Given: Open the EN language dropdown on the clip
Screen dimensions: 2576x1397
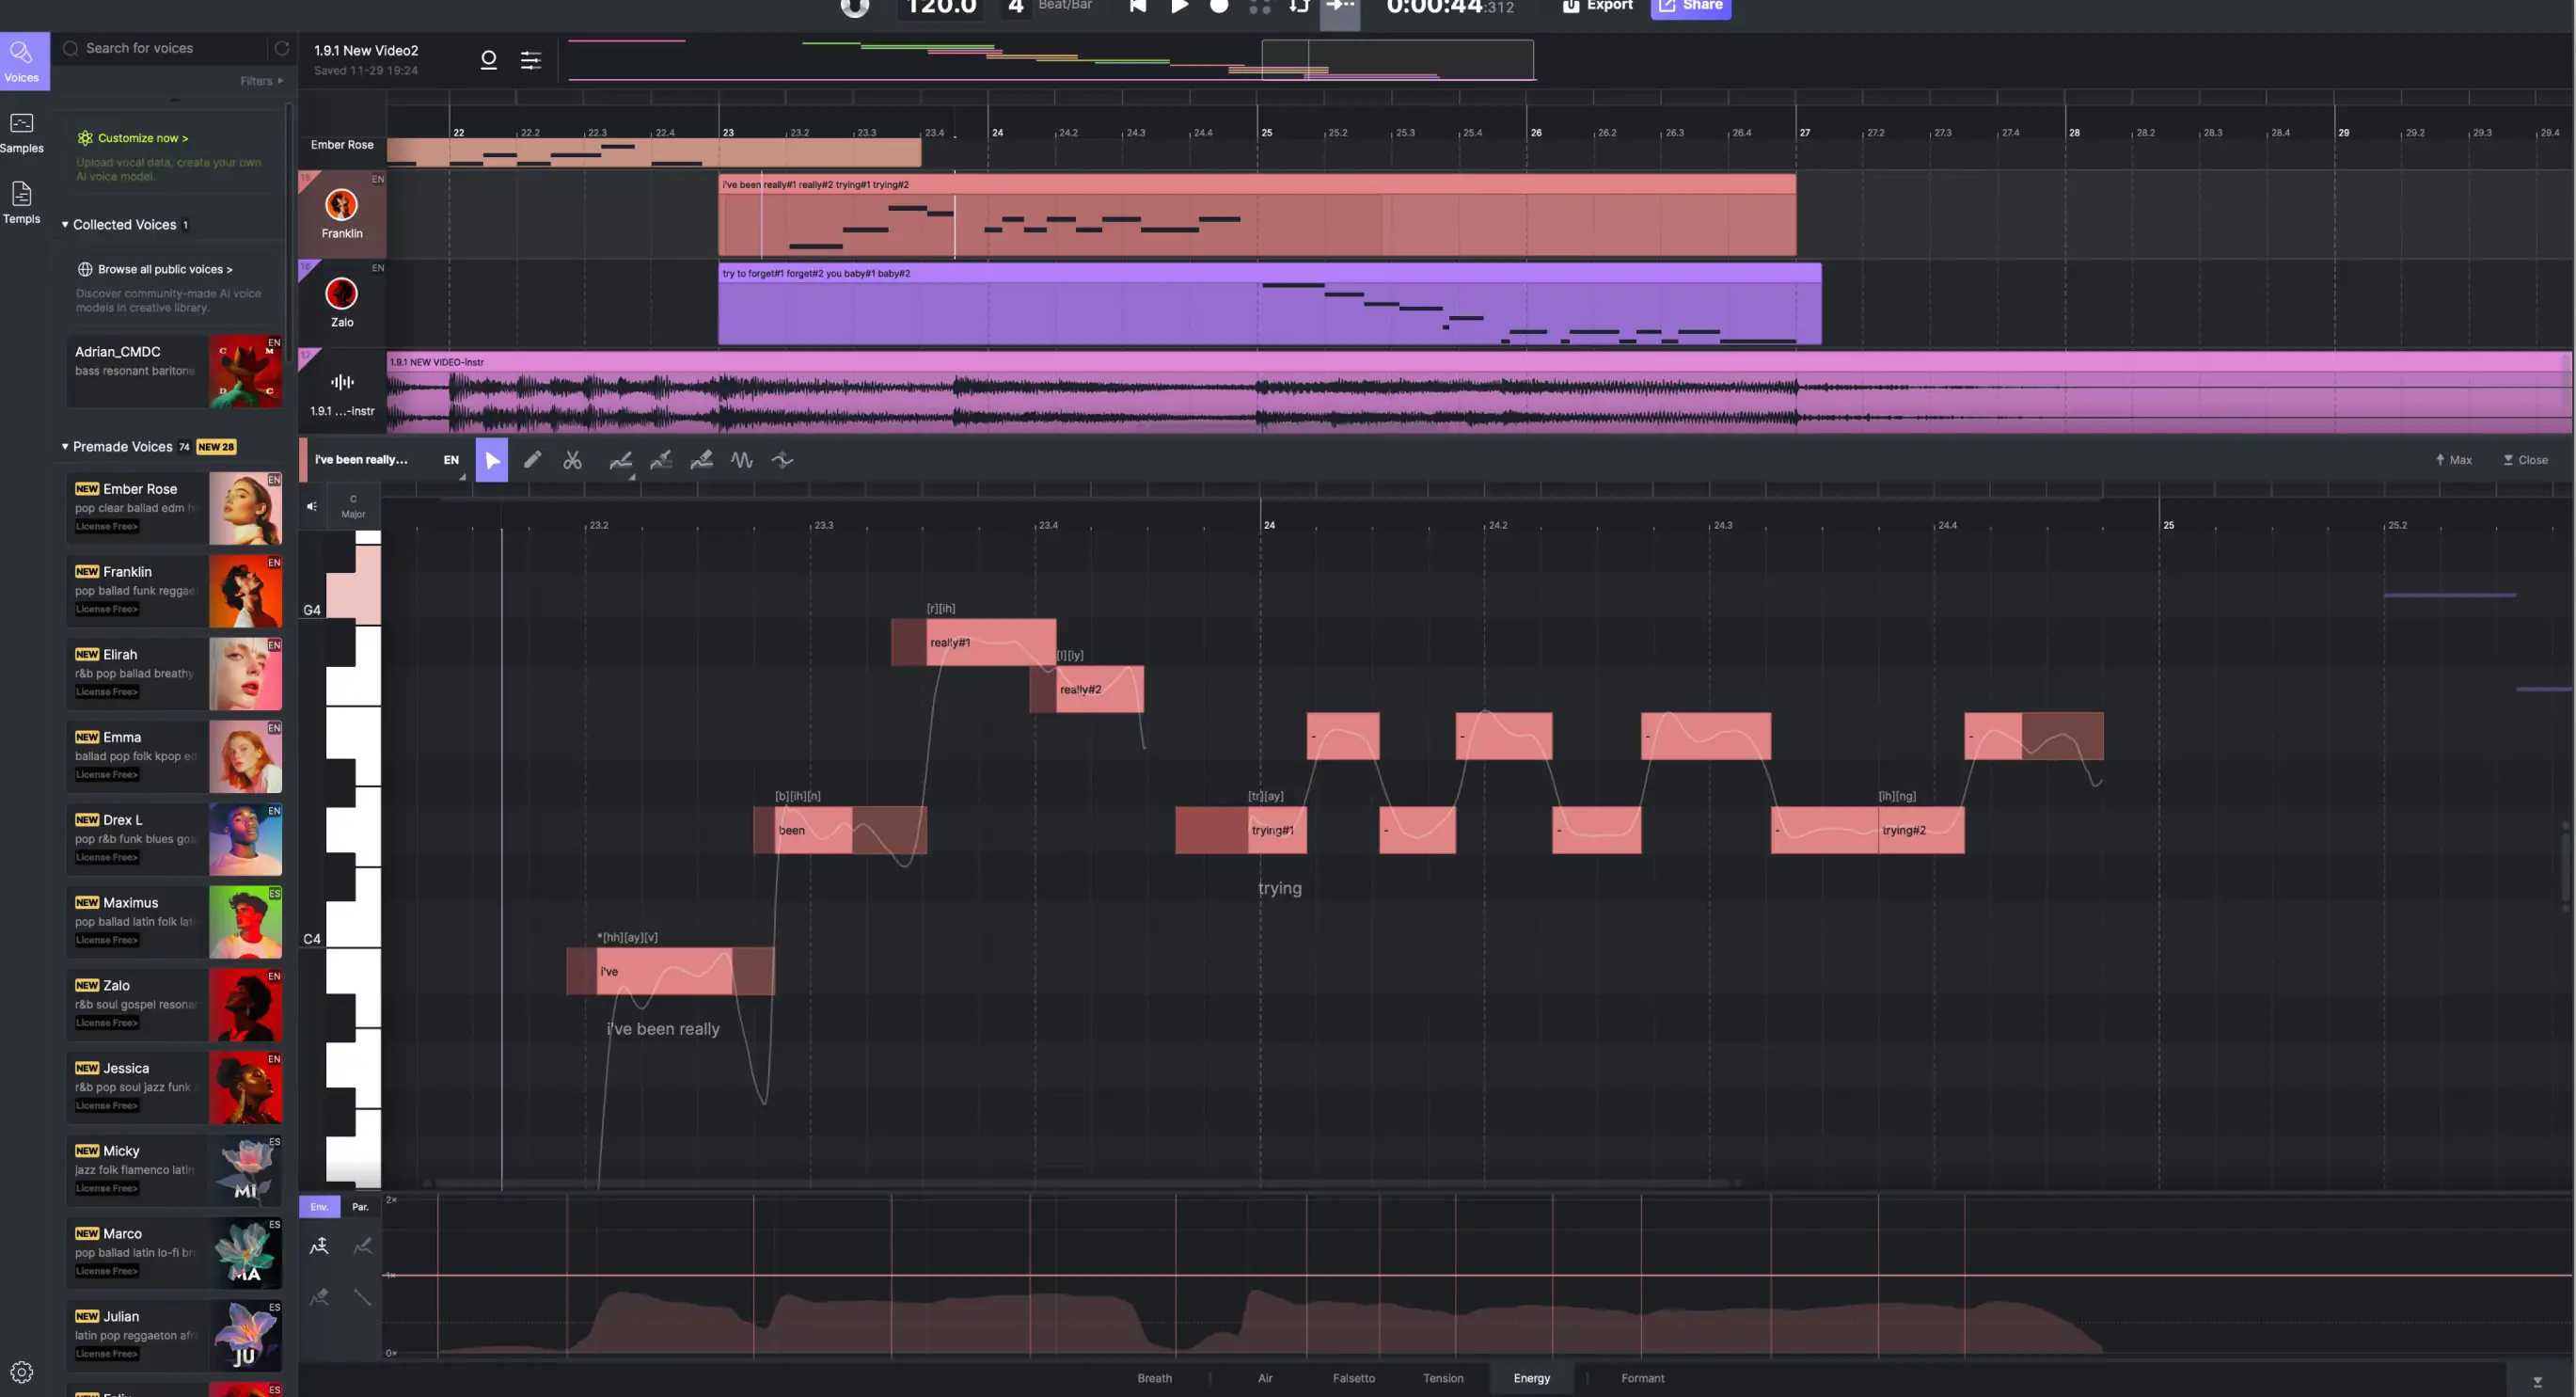Looking at the screenshot, I should click(x=452, y=459).
